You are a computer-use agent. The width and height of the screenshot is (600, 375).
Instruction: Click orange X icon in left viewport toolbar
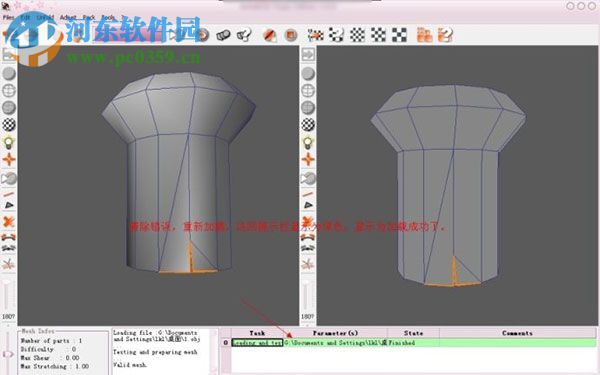click(9, 222)
